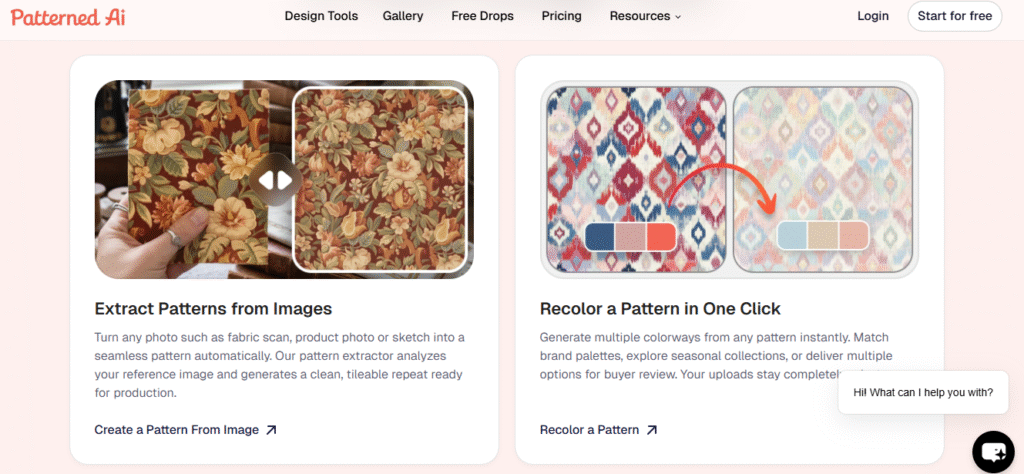Open Free Drops in the navigation bar
The width and height of the screenshot is (1024, 474).
tap(482, 16)
